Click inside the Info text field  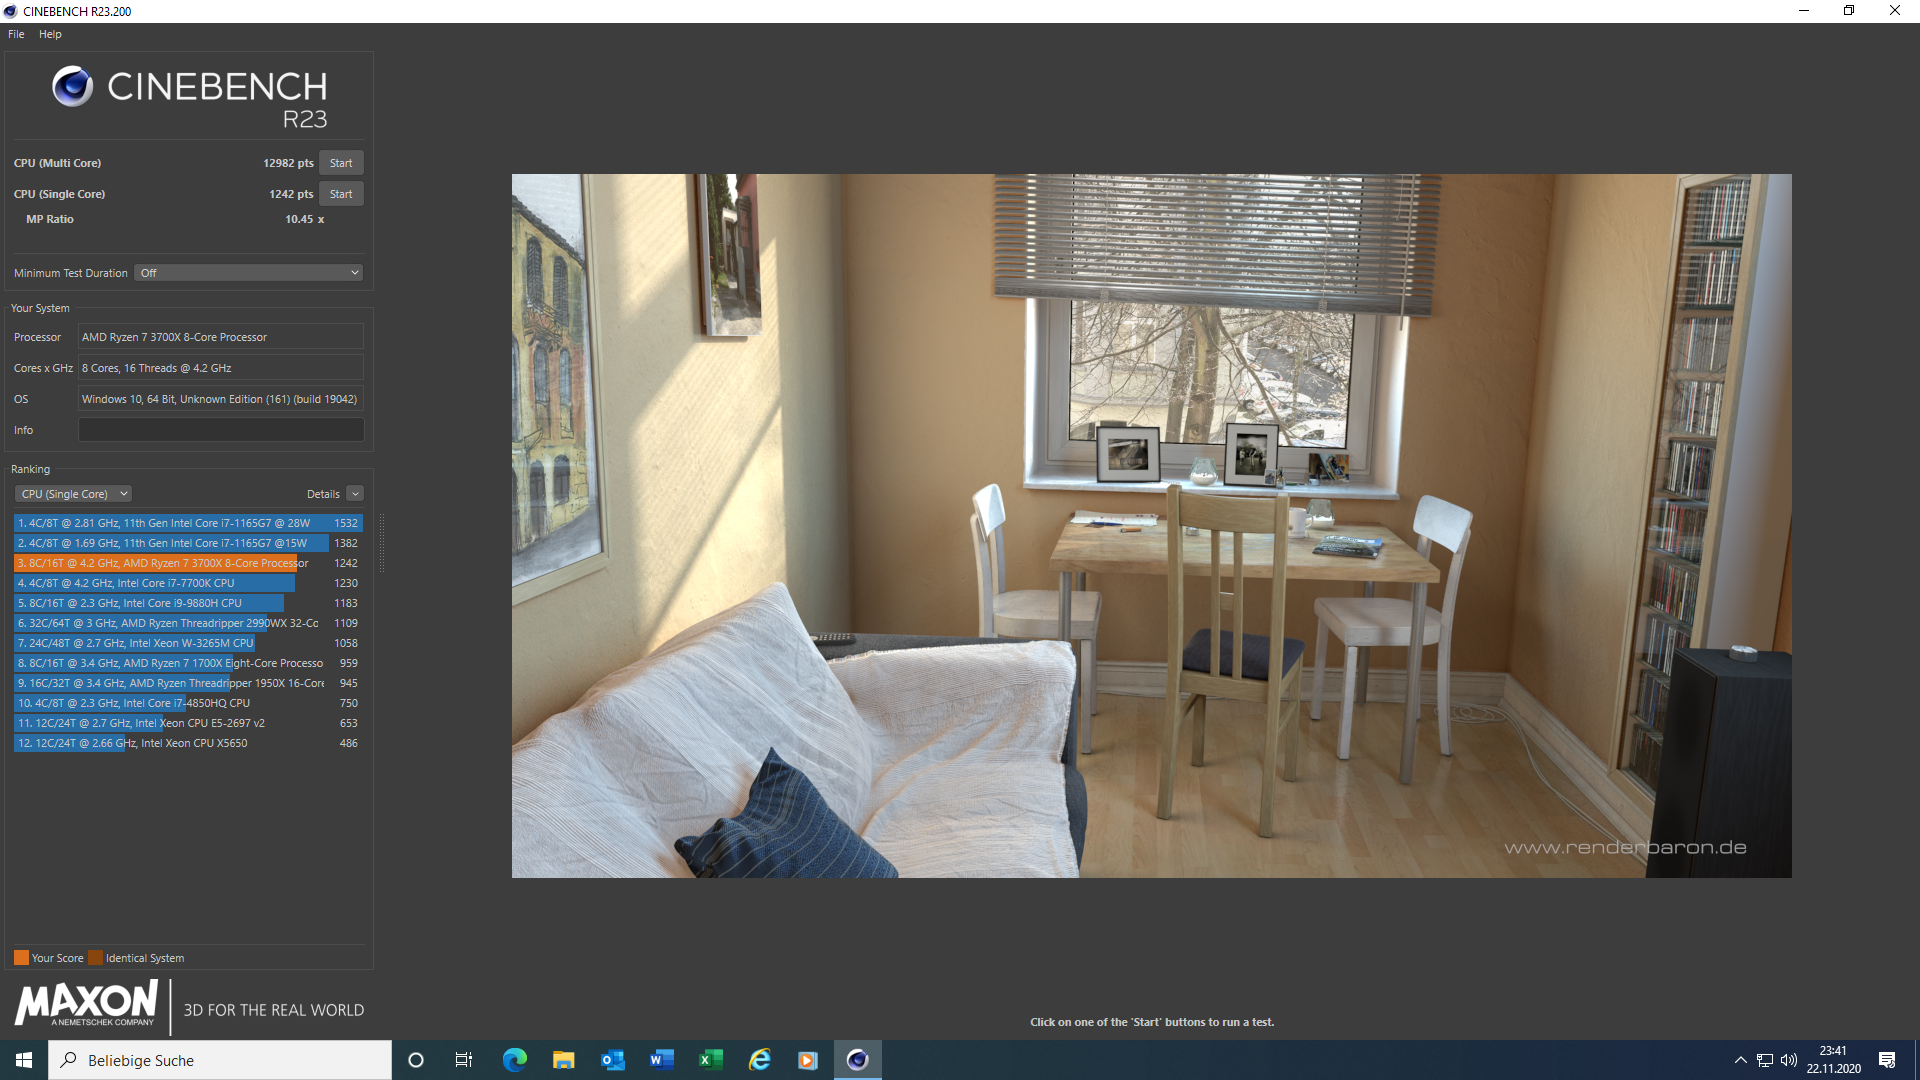(x=220, y=429)
